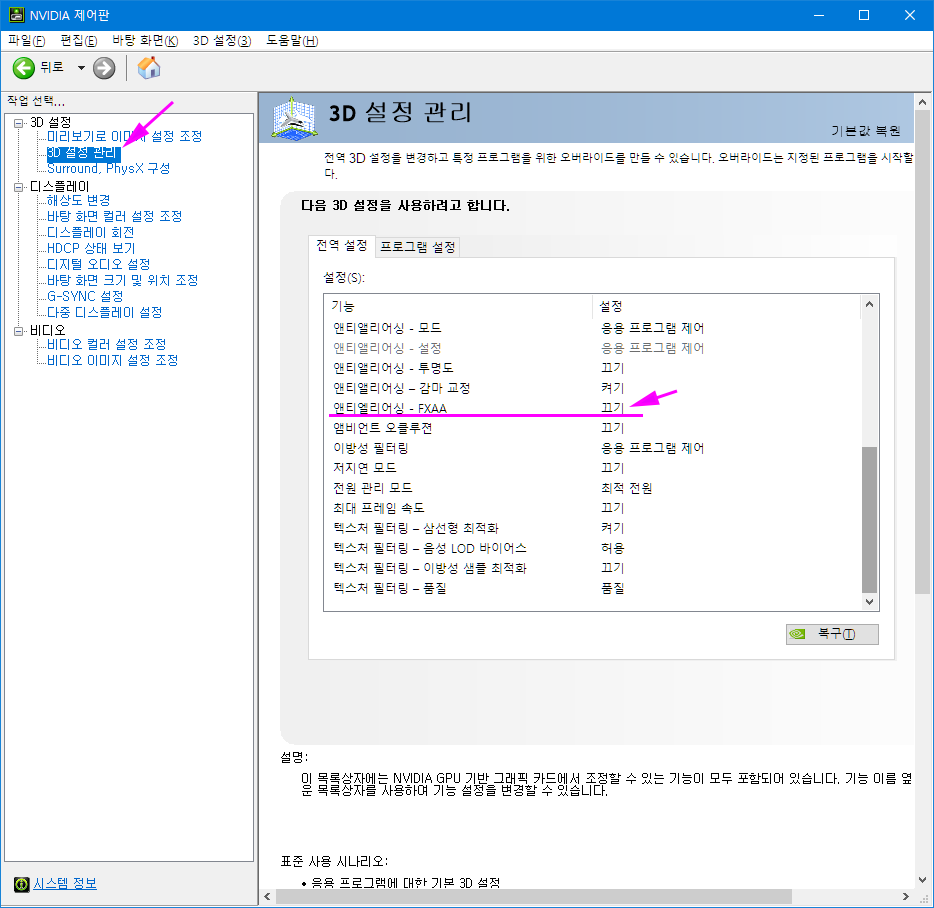Click the Forward arrow icon
The height and width of the screenshot is (908, 934).
[104, 68]
